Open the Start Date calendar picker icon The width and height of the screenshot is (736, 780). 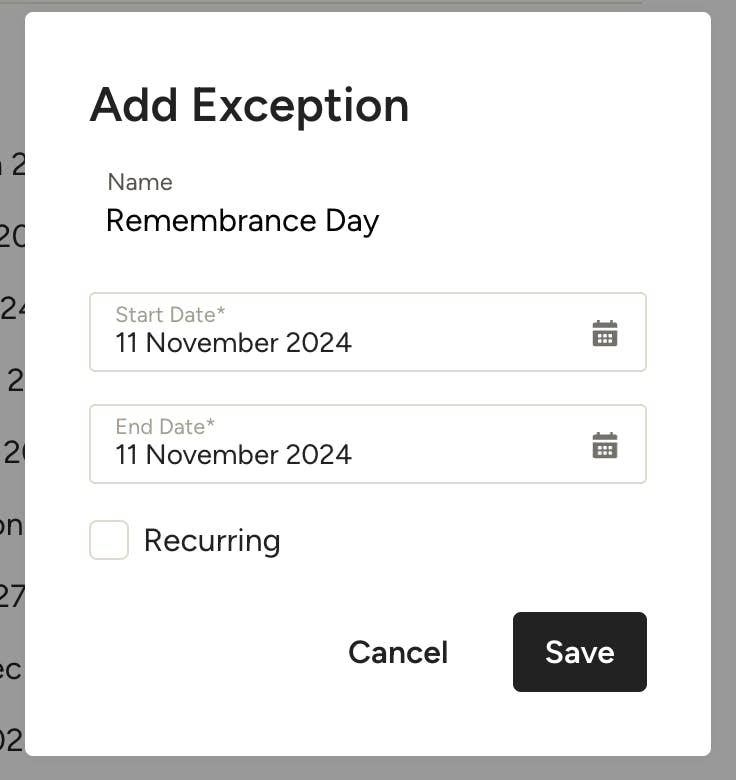coord(605,334)
